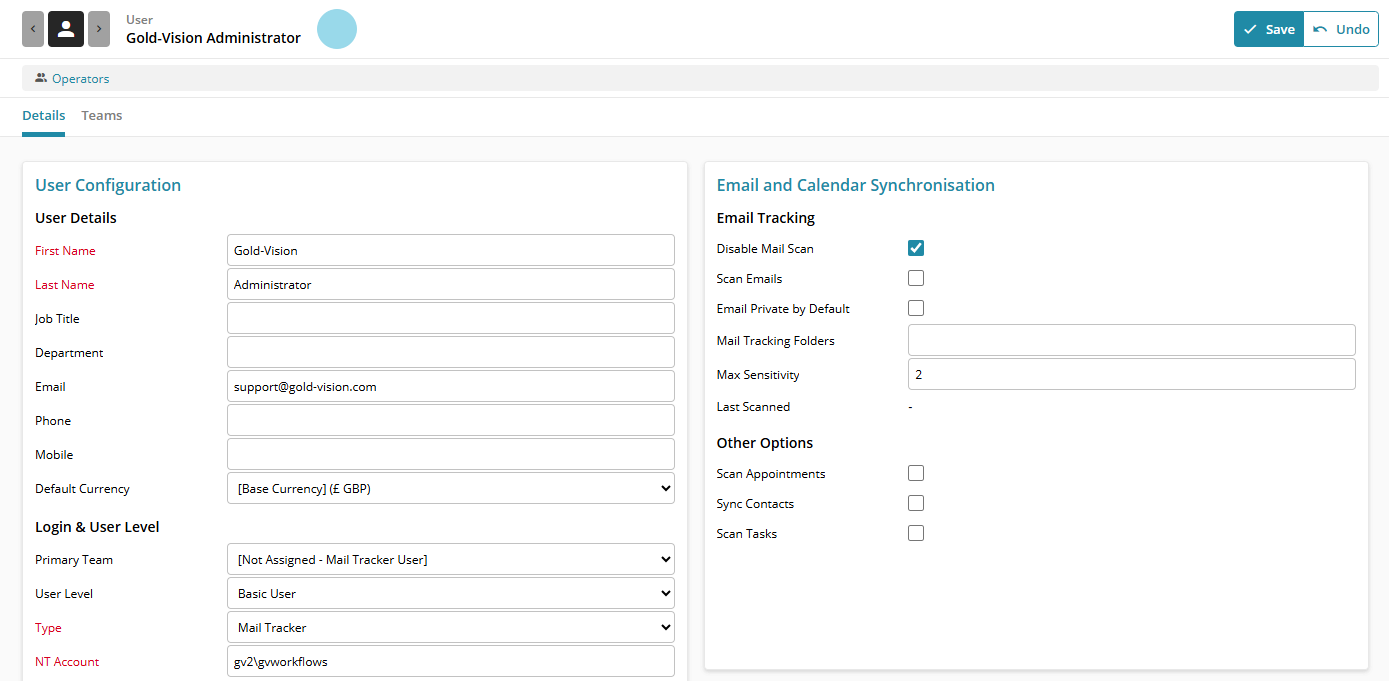Click the previous record arrow icon
Image resolution: width=1389 pixels, height=681 pixels.
(33, 29)
